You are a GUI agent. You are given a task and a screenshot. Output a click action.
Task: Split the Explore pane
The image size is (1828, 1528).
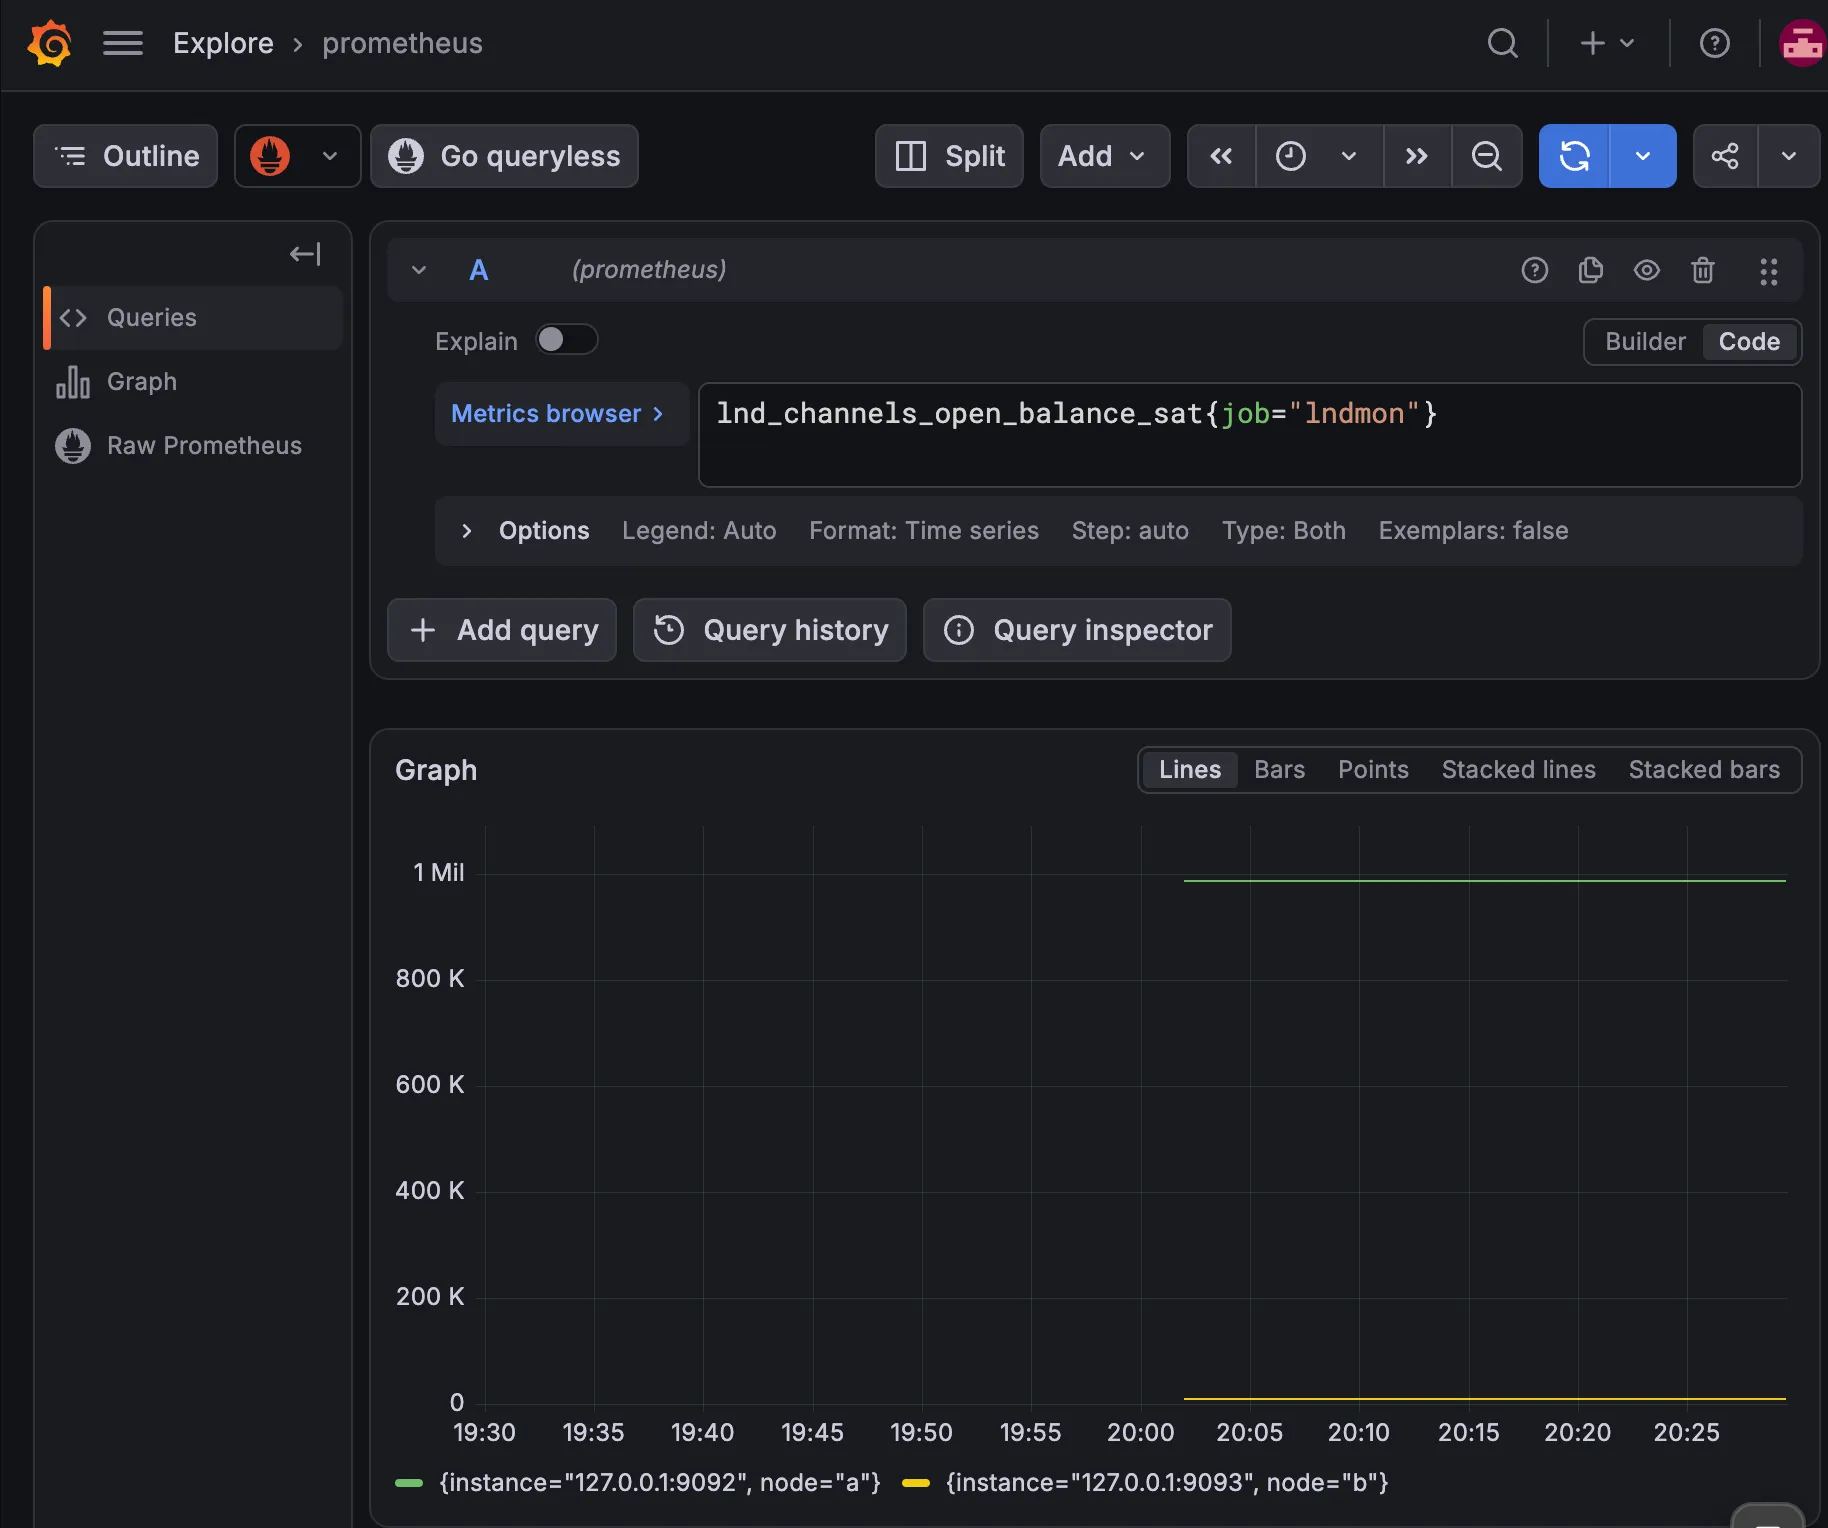tap(949, 156)
